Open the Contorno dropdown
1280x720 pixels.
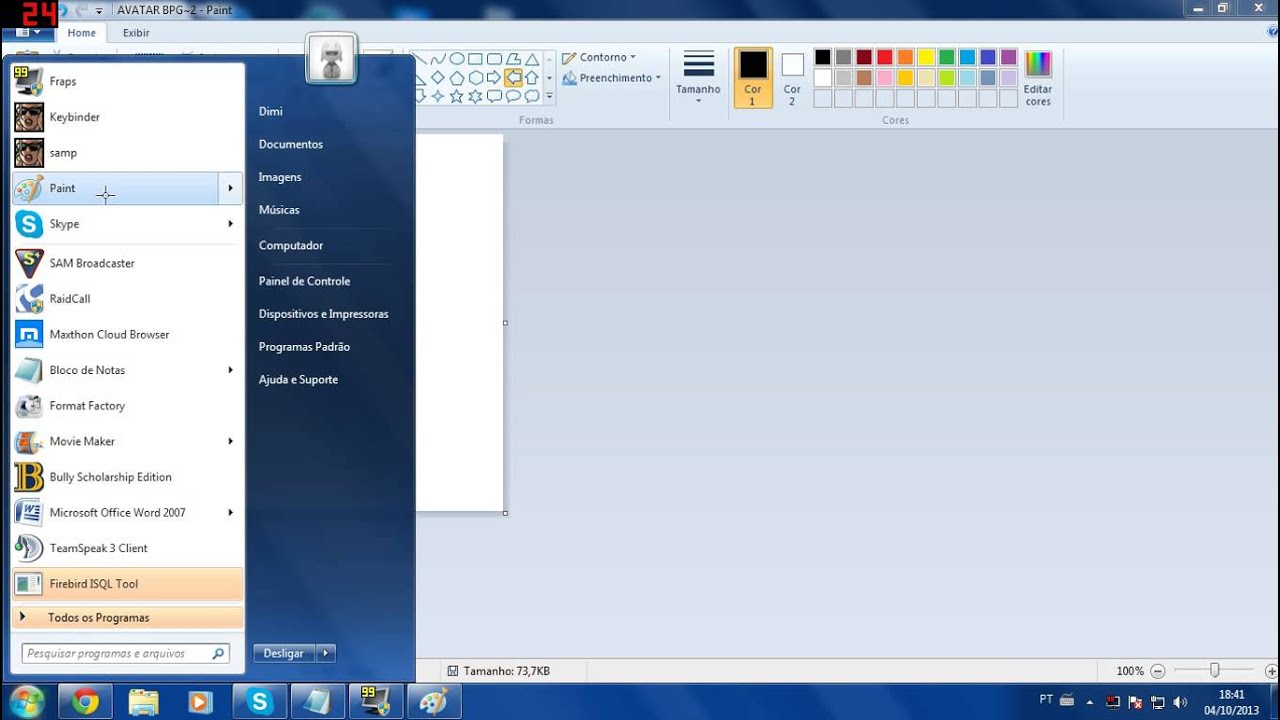click(599, 57)
